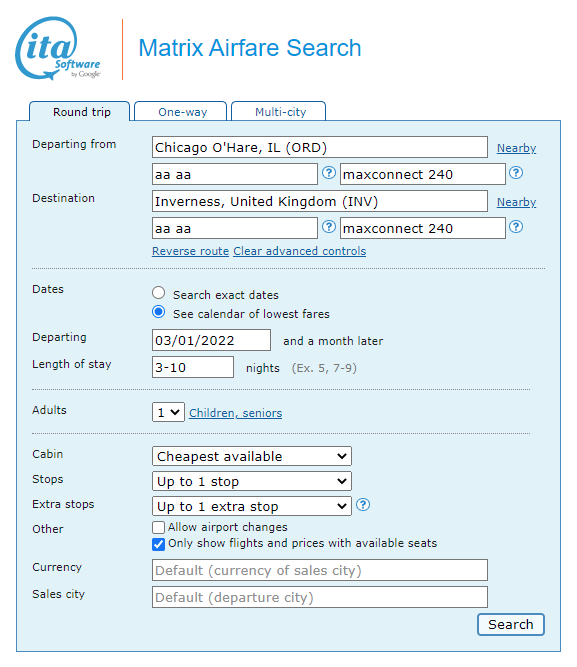Open the Adults count dropdown
This screenshot has height=667, width=577.
(168, 412)
